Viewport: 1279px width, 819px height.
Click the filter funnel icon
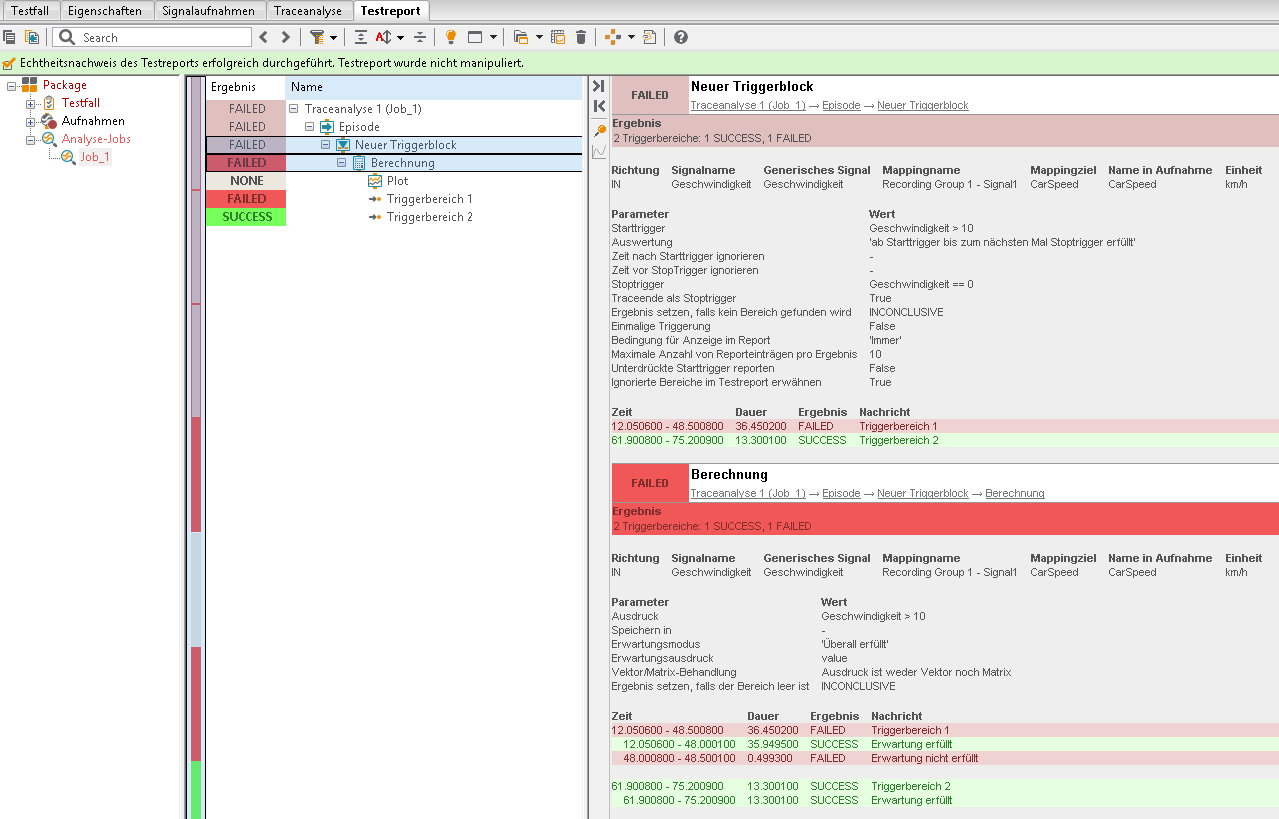[x=317, y=37]
